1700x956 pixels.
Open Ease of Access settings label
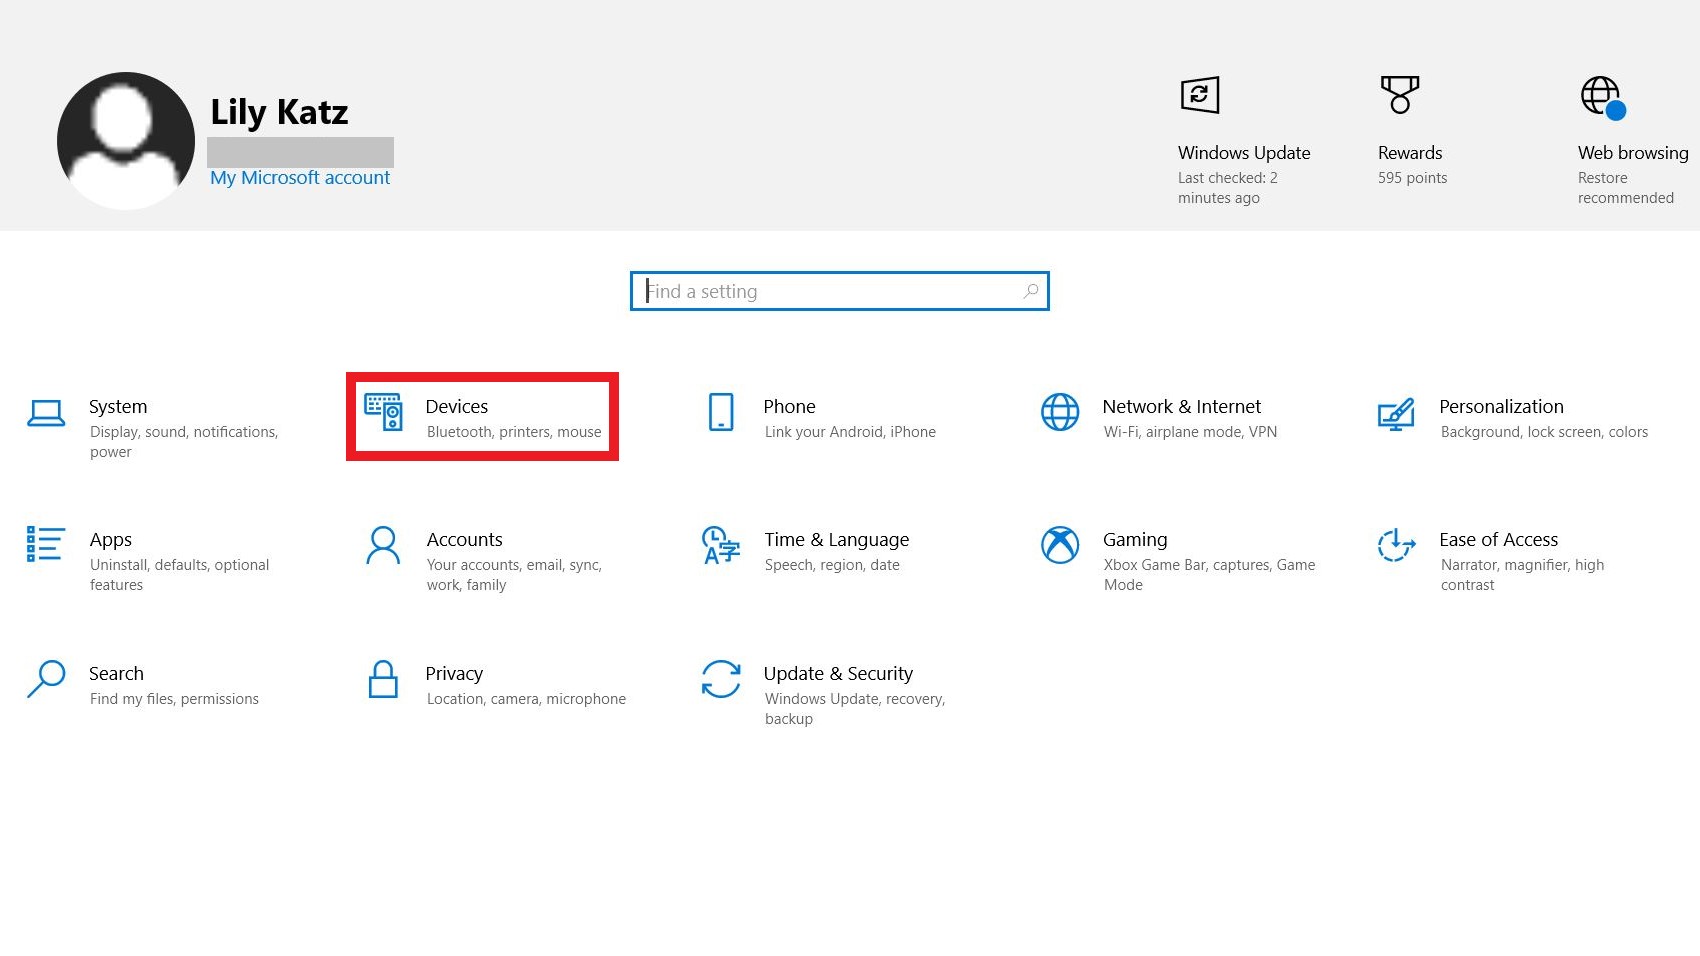click(1498, 540)
